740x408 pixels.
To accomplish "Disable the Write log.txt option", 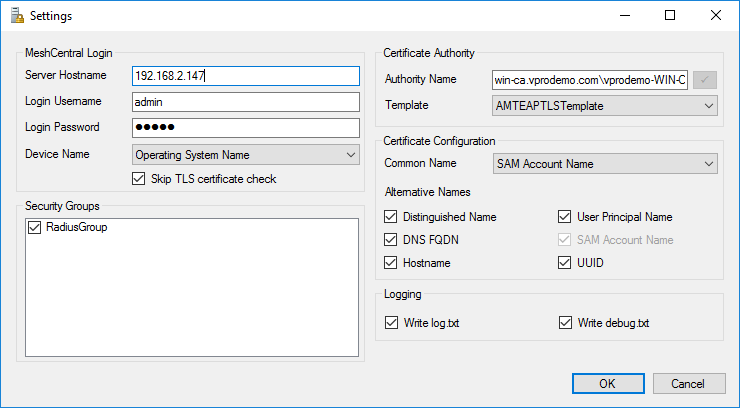I will pyautogui.click(x=391, y=323).
